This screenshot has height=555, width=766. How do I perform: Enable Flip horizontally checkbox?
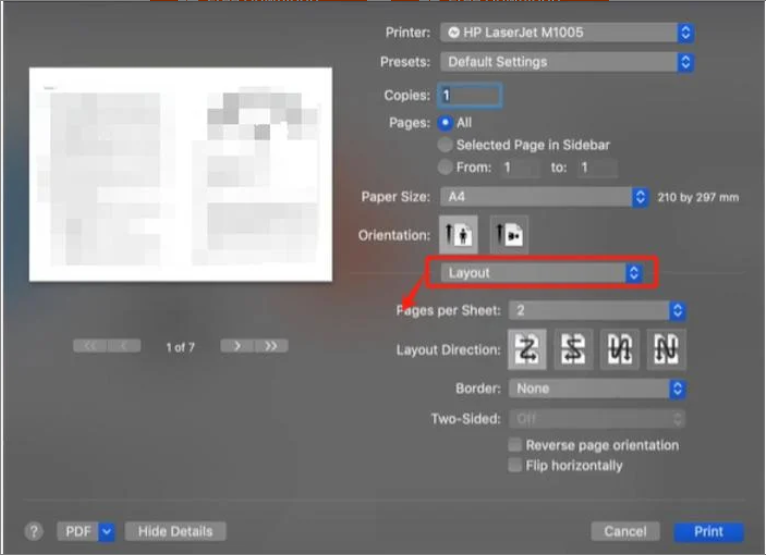[x=515, y=466]
